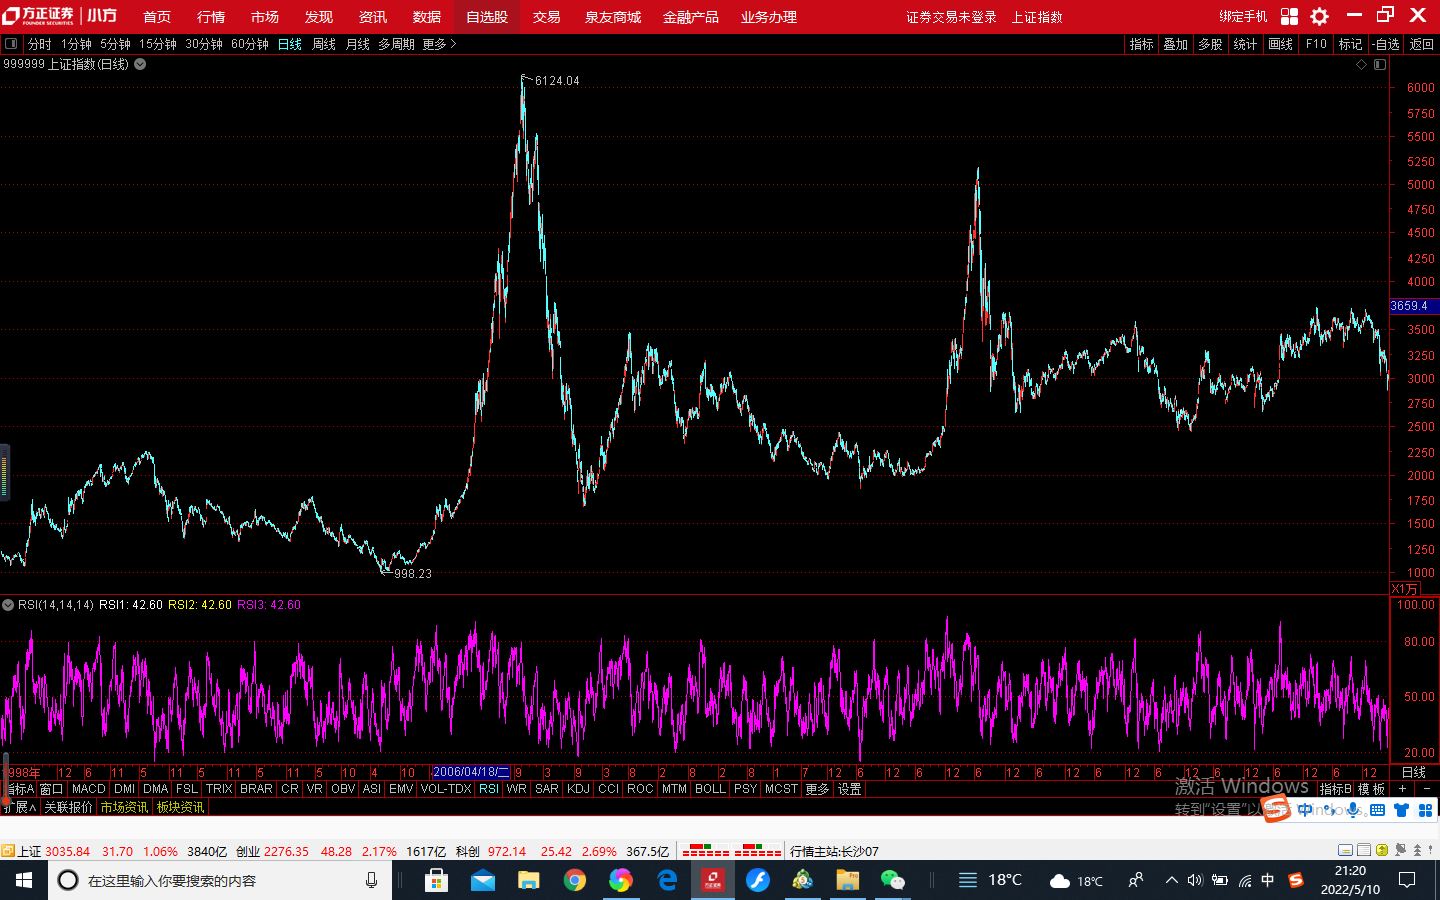Click the 叠加 overlay button
Screen dimensions: 1440x900
click(1176, 44)
